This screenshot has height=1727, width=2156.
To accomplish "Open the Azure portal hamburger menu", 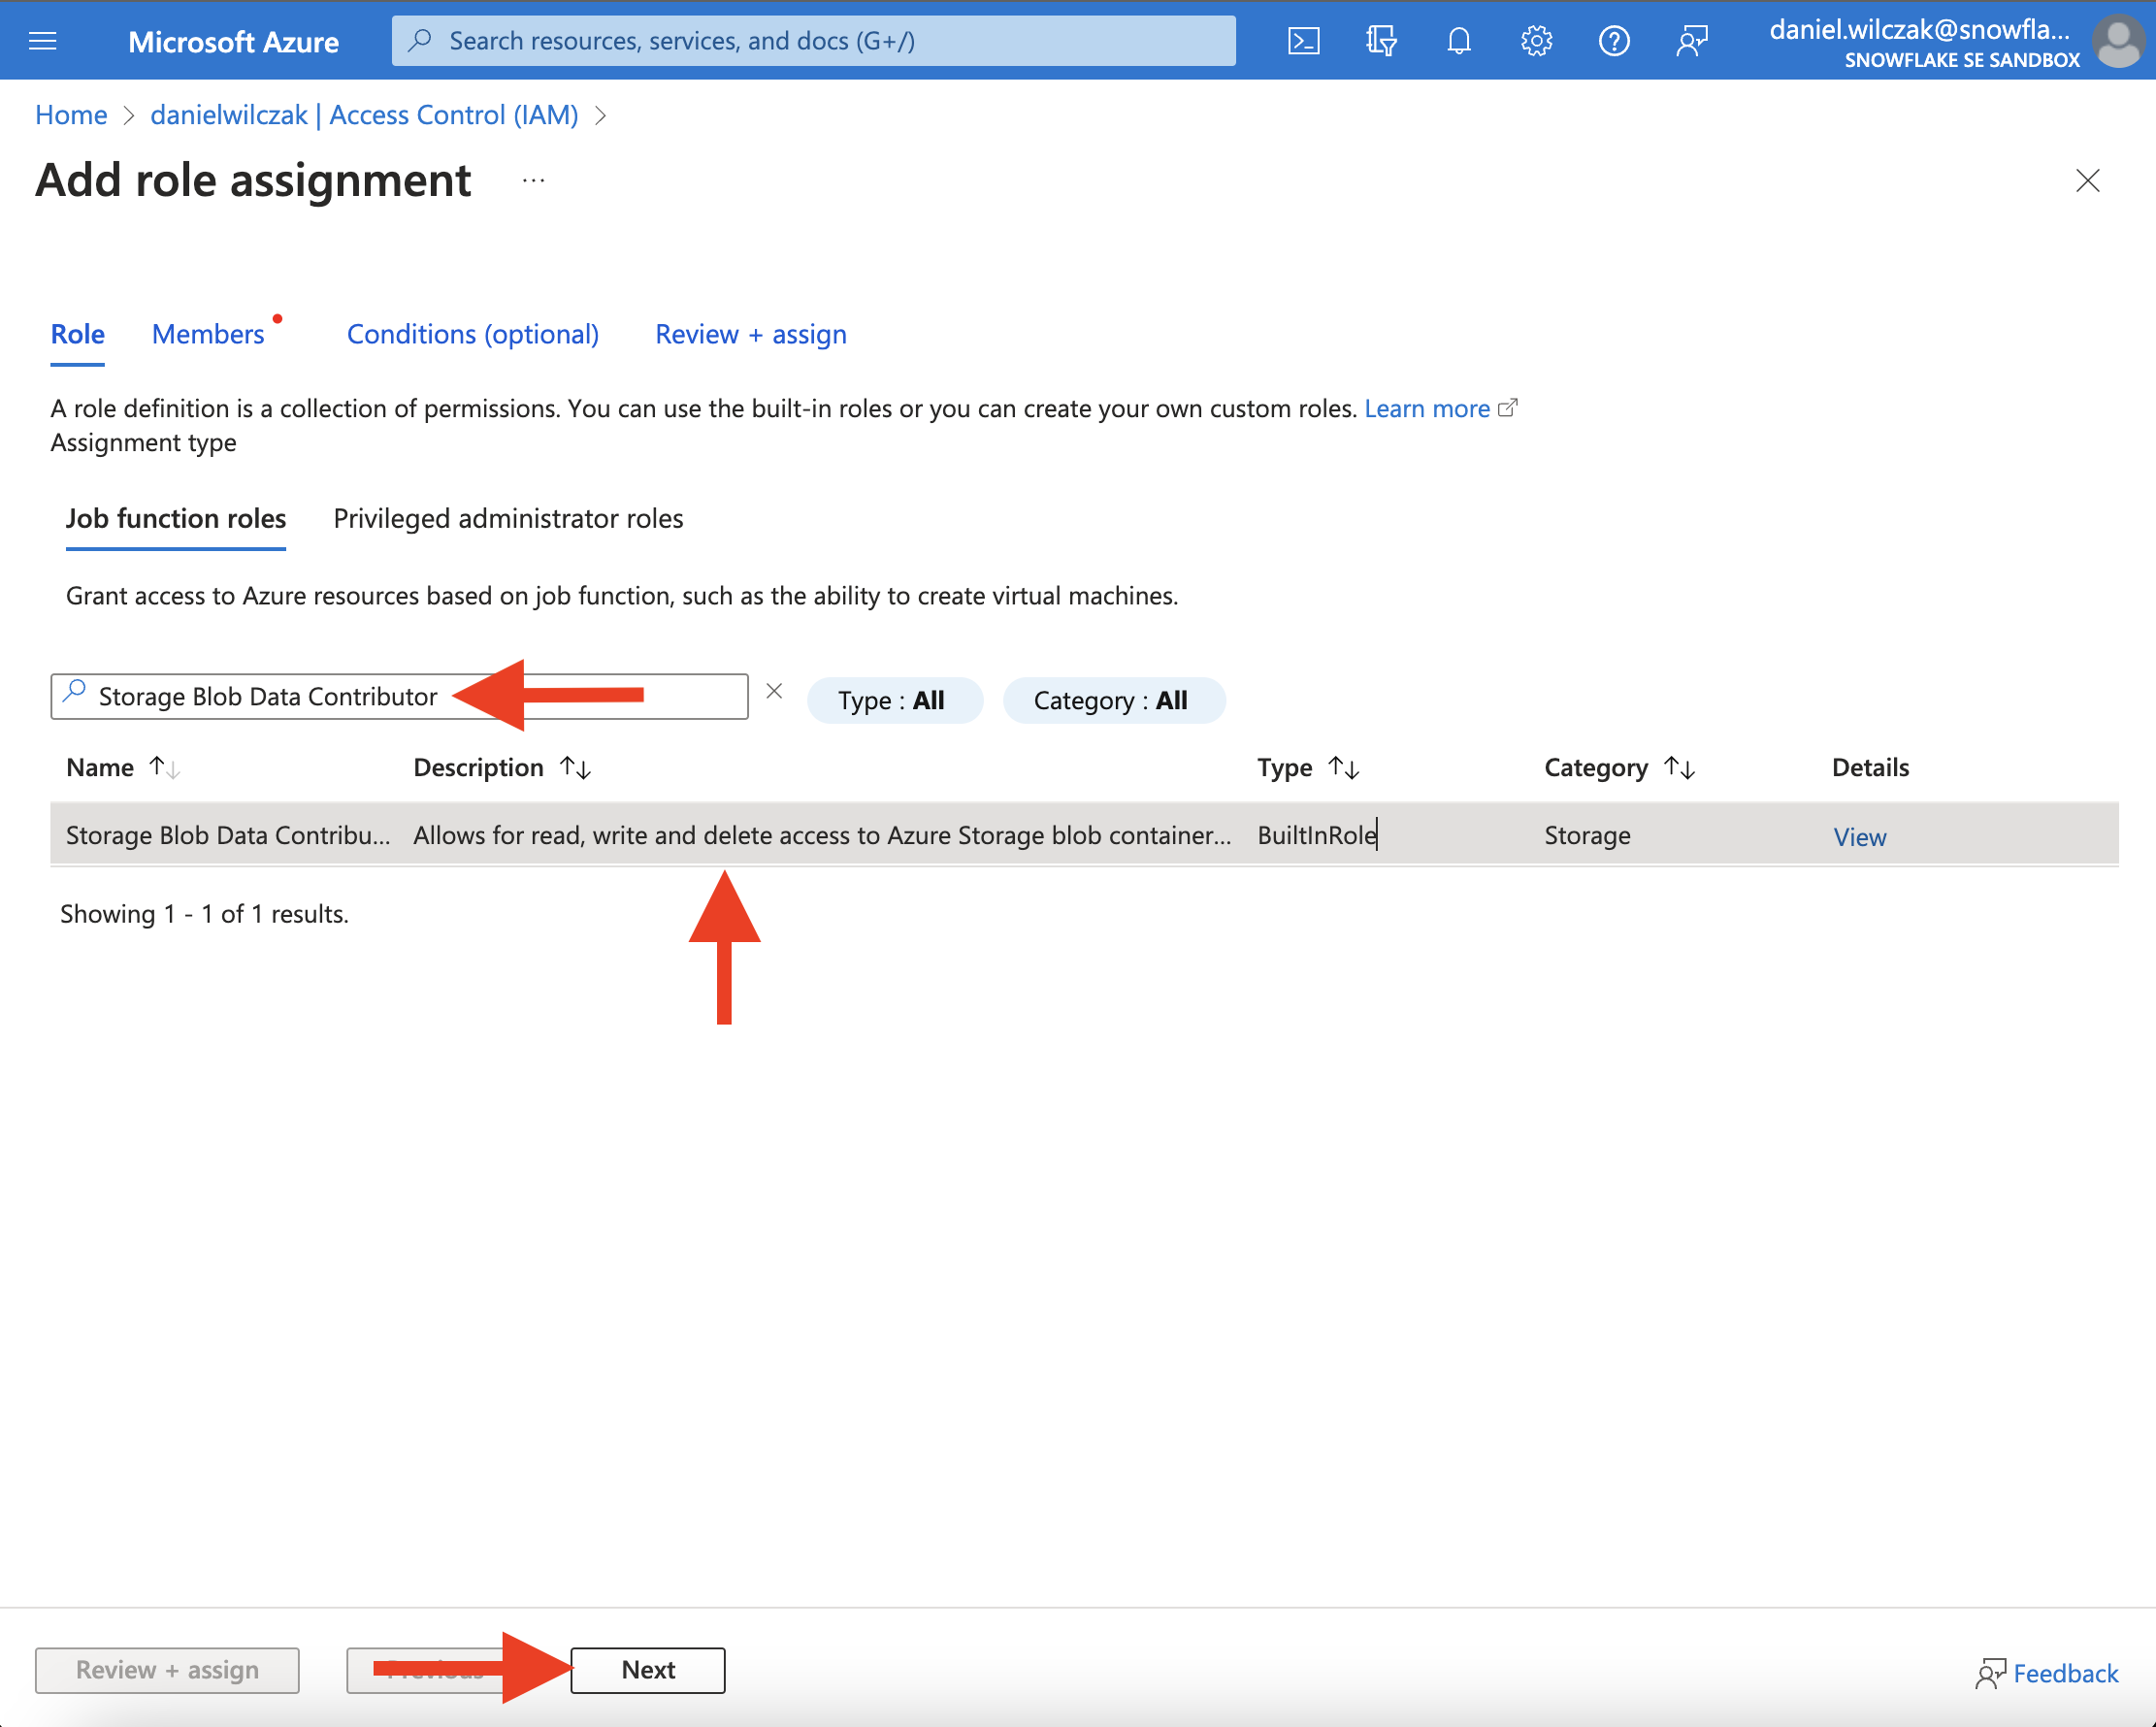I will click(x=43, y=41).
